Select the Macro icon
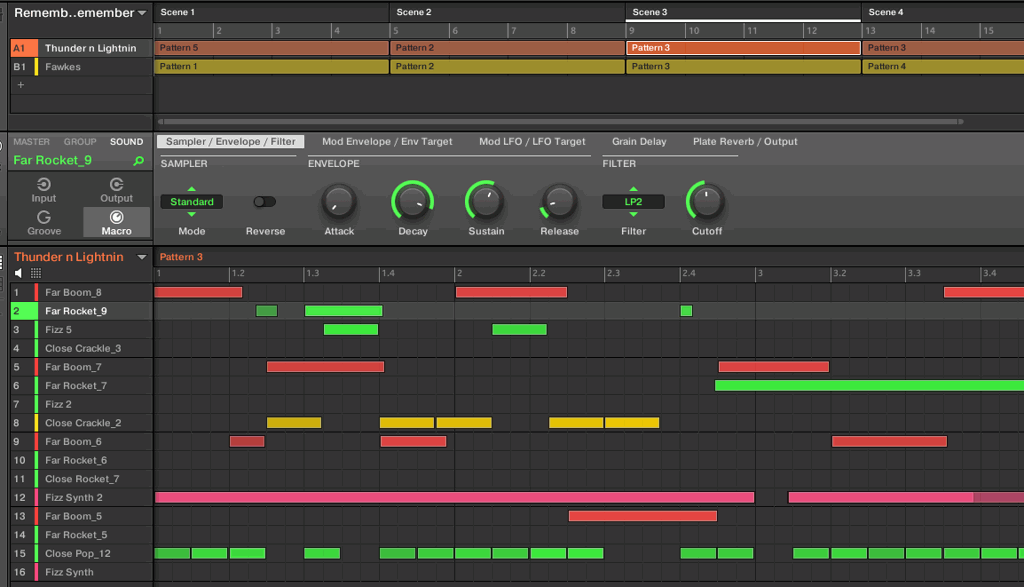This screenshot has width=1024, height=587. 116,217
